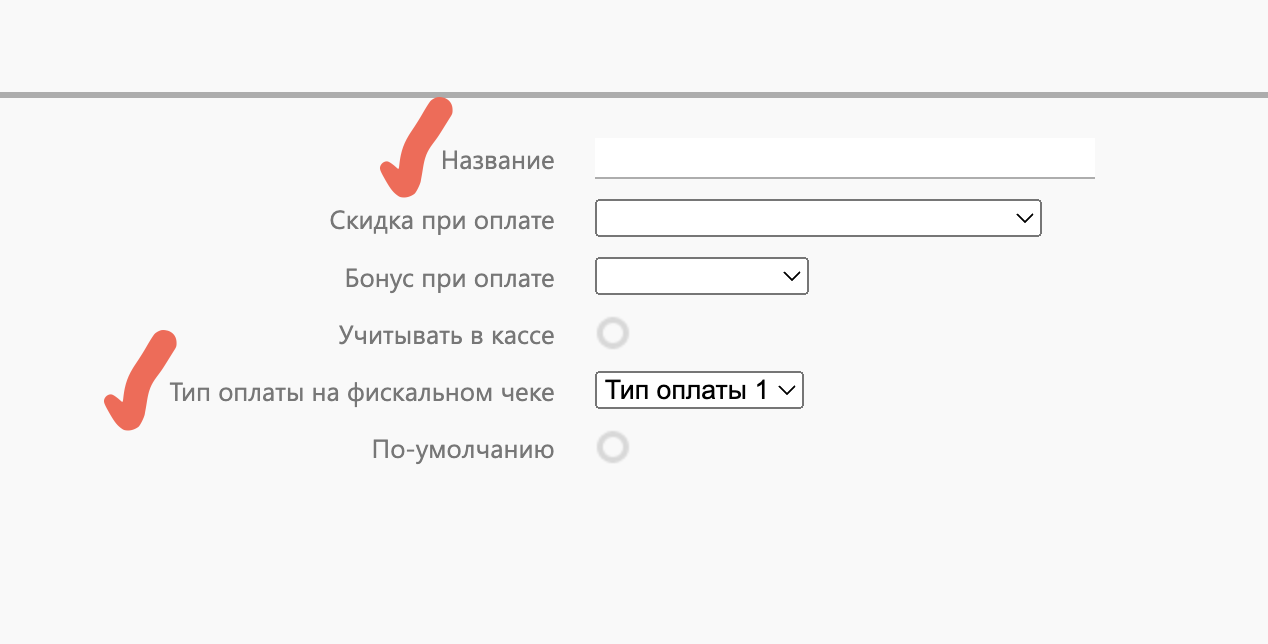Click the chevron arrow of Скидка при оплате

[x=1024, y=218]
